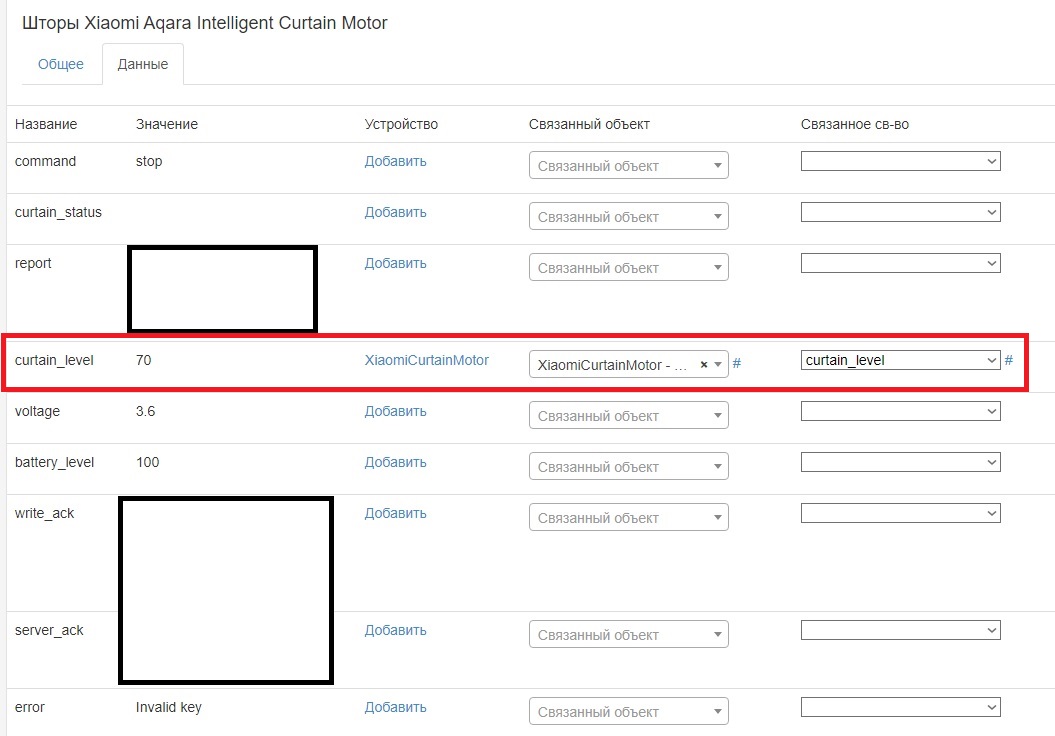Click Добавить link in command row
The width and height of the screenshot is (1055, 736).
point(395,161)
